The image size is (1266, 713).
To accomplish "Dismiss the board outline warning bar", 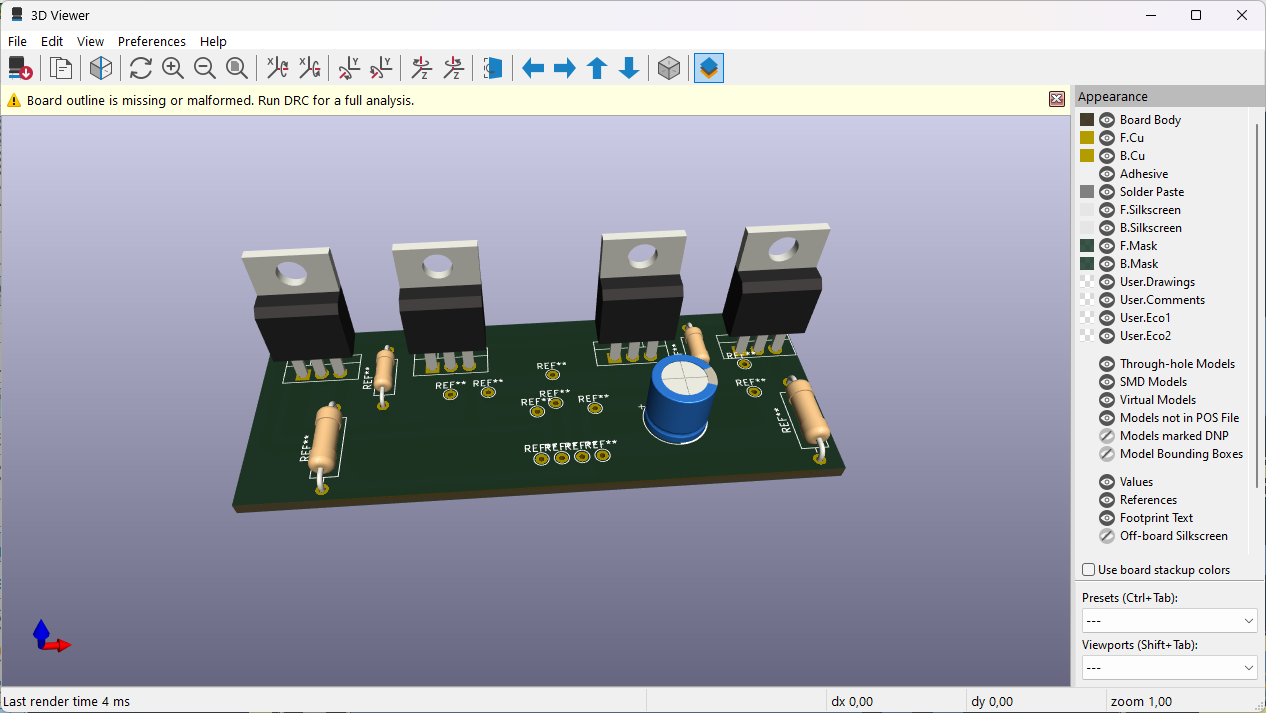I will click(x=1056, y=99).
